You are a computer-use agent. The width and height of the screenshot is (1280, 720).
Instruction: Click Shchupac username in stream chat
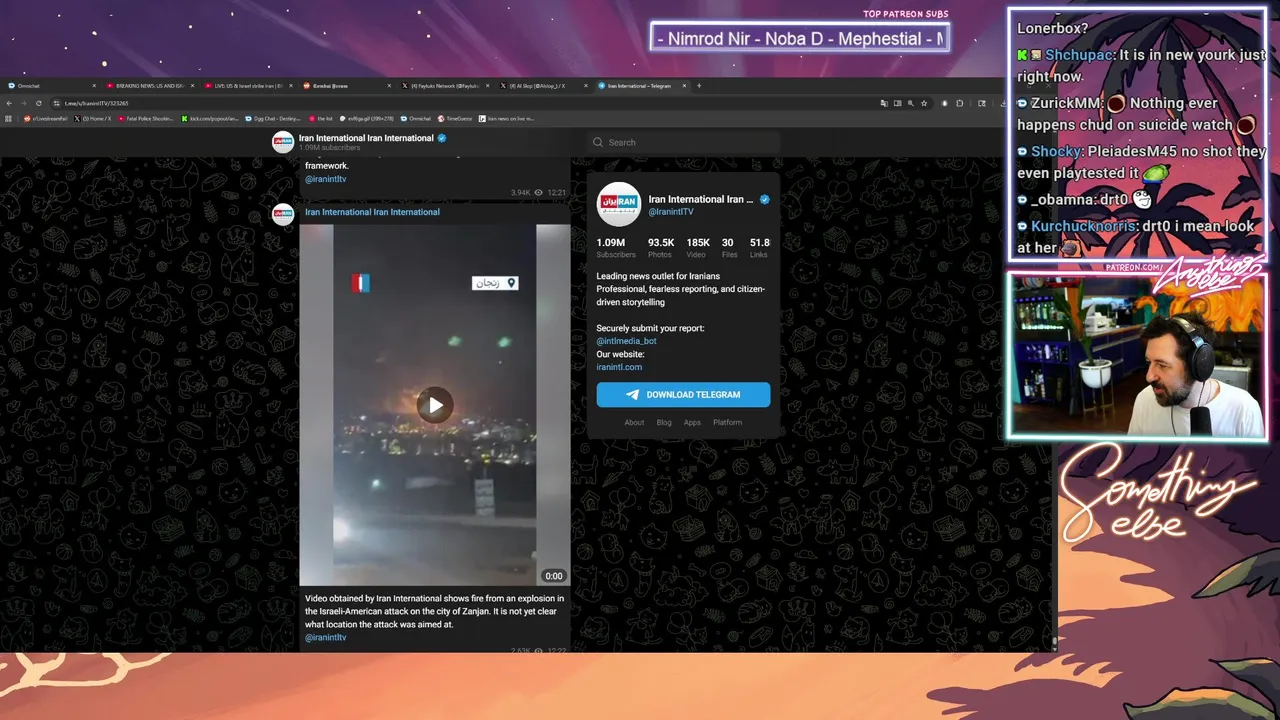pos(1079,55)
